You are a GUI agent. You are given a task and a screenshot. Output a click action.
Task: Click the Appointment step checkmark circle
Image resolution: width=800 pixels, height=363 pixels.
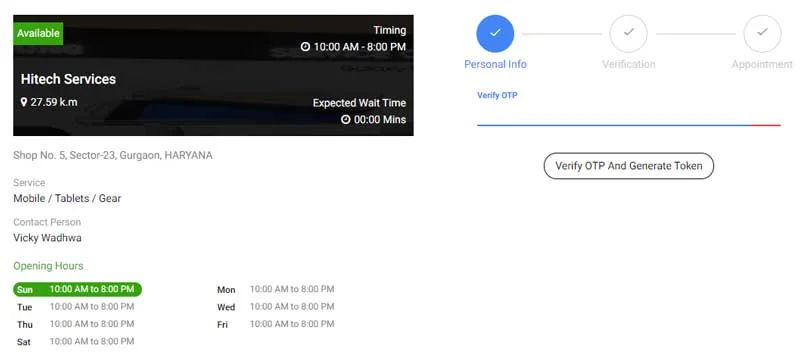pyautogui.click(x=762, y=34)
